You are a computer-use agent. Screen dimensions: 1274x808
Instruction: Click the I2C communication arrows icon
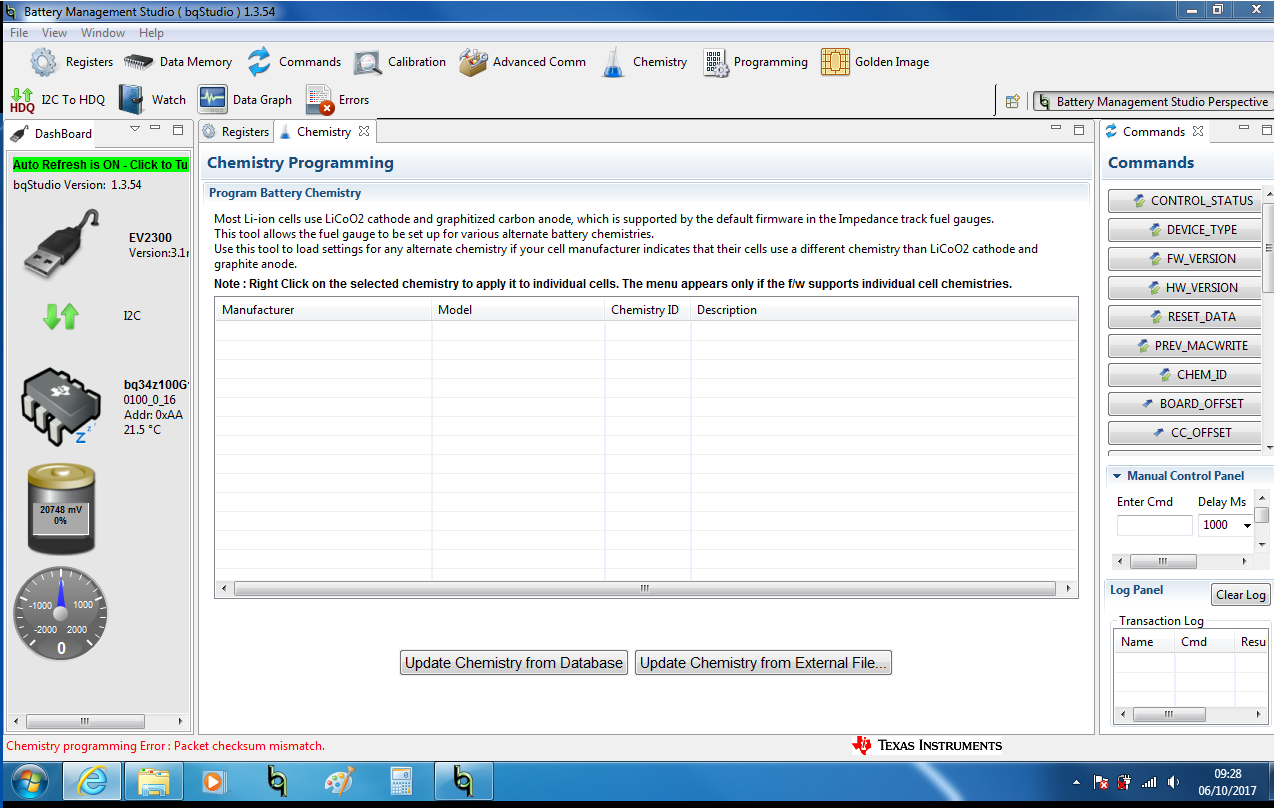click(x=61, y=316)
